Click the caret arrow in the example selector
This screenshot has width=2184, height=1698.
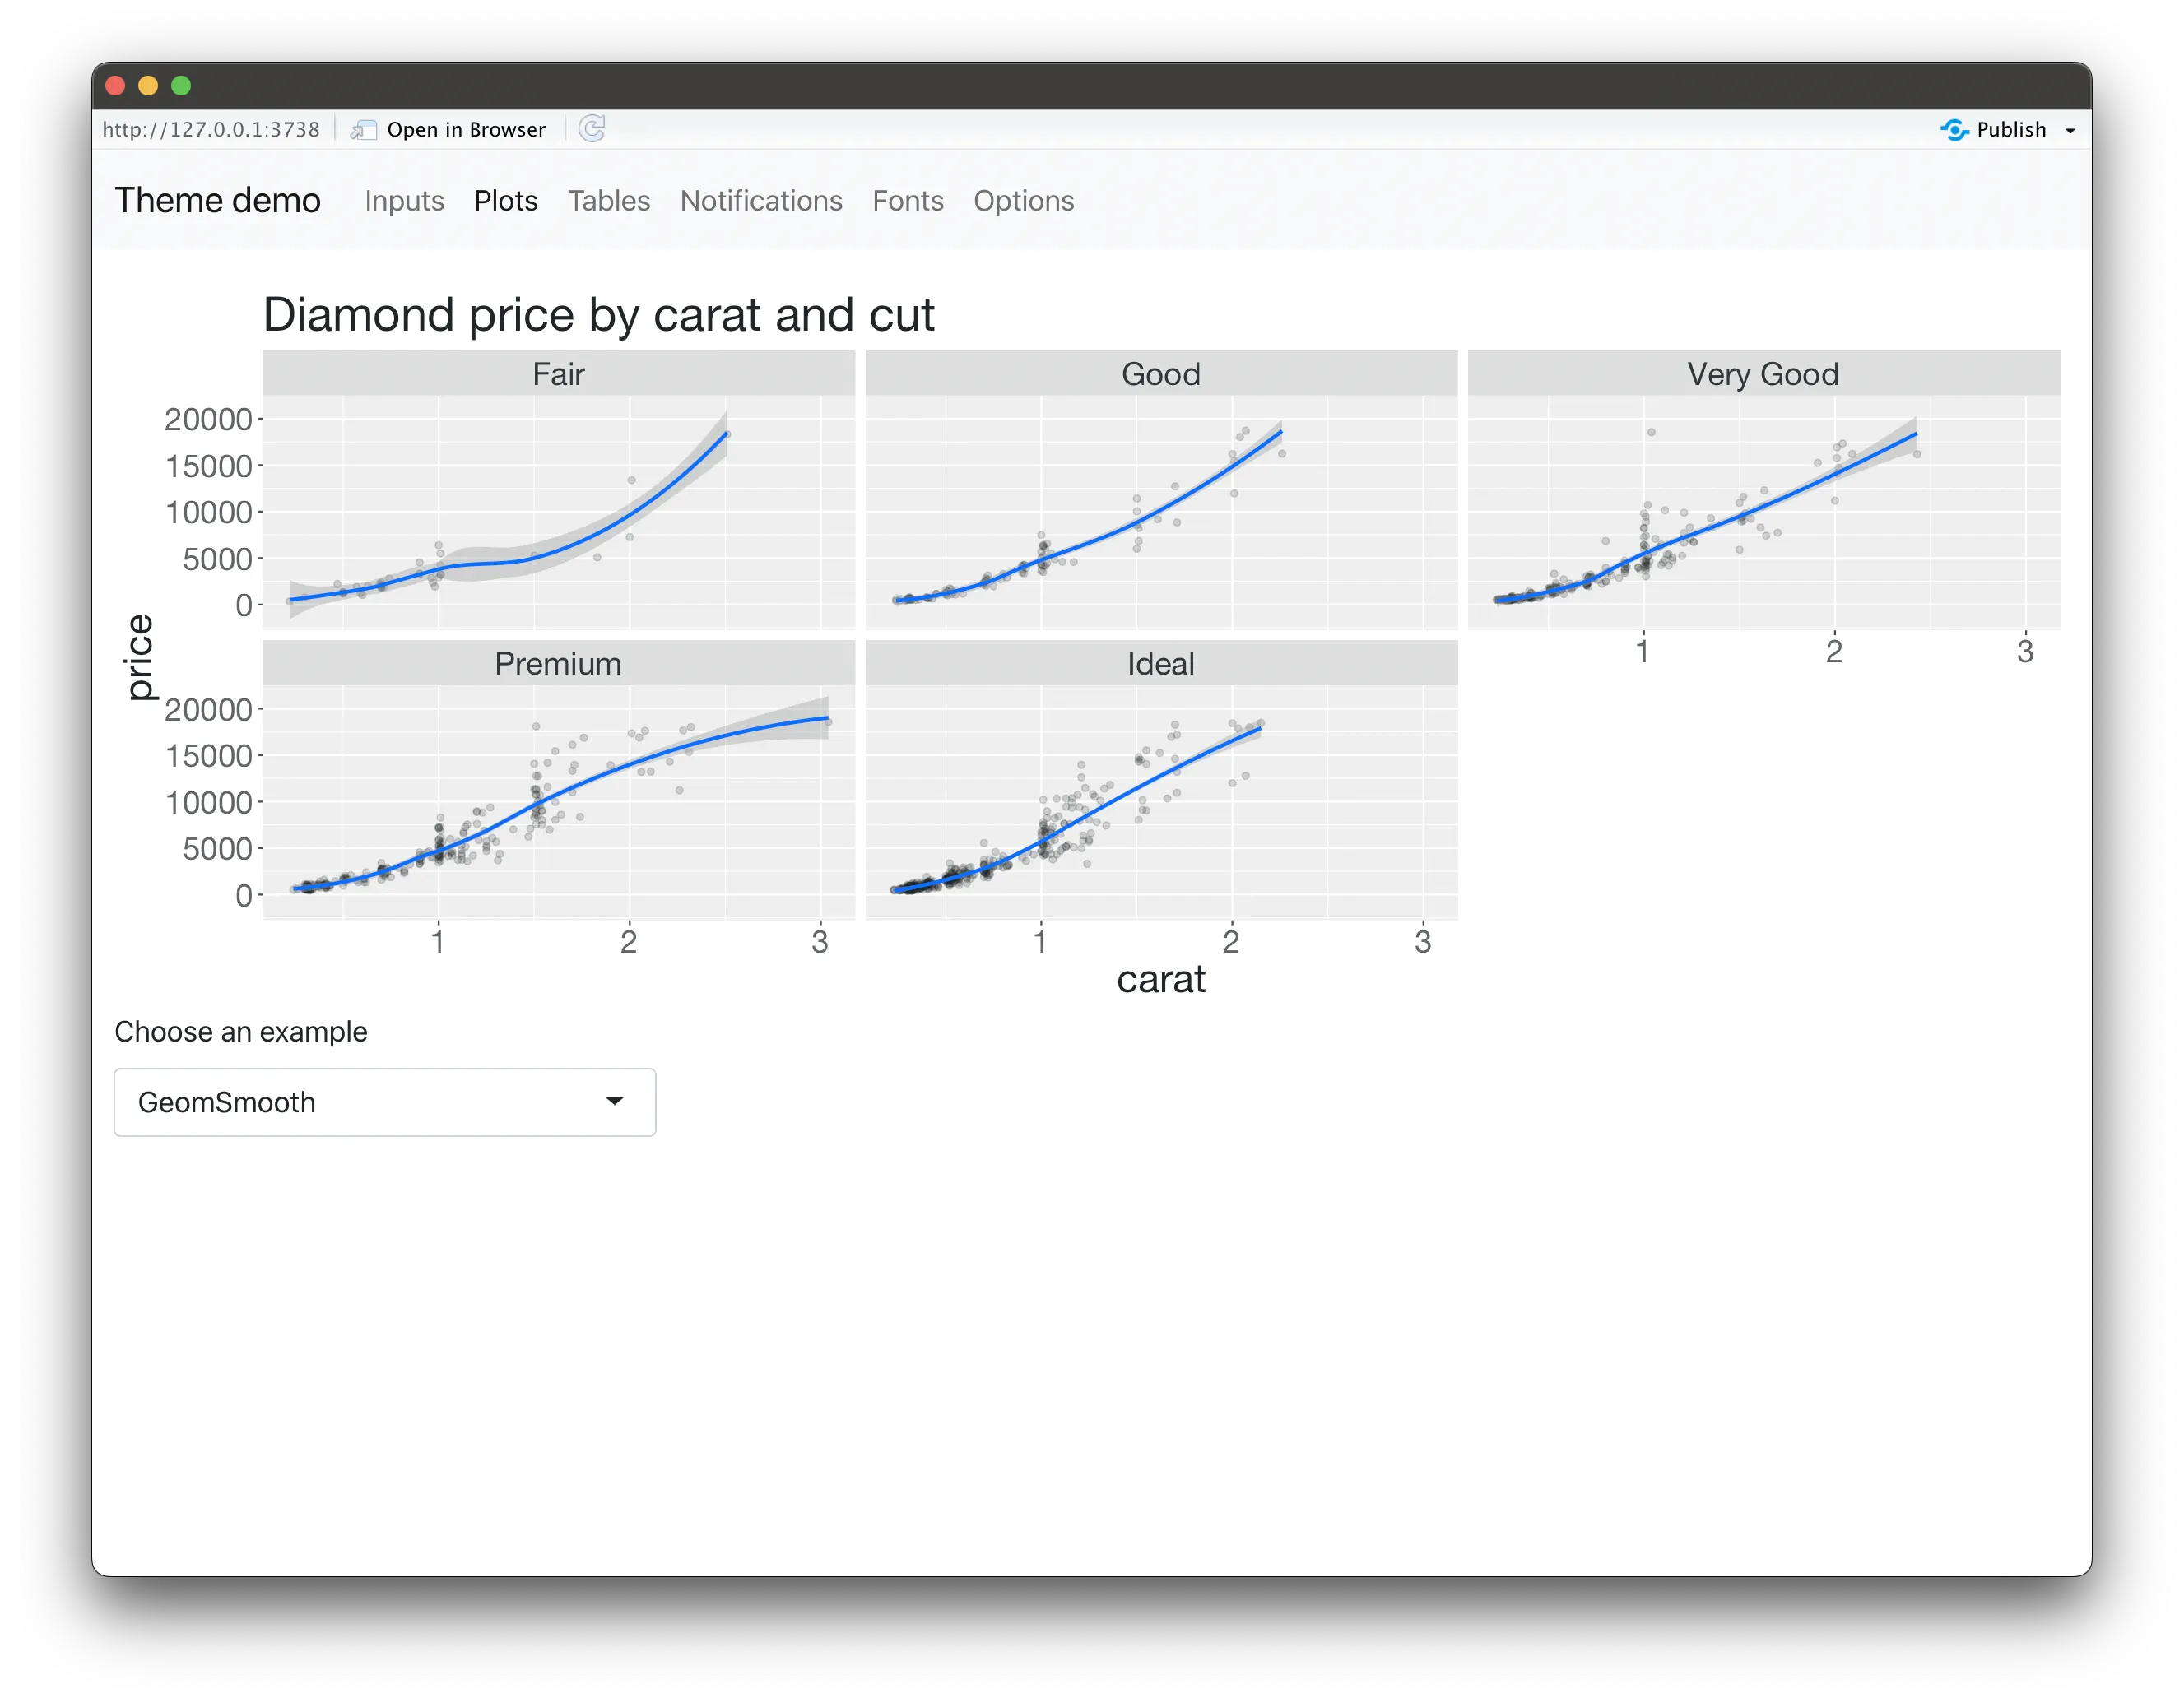pyautogui.click(x=615, y=1102)
